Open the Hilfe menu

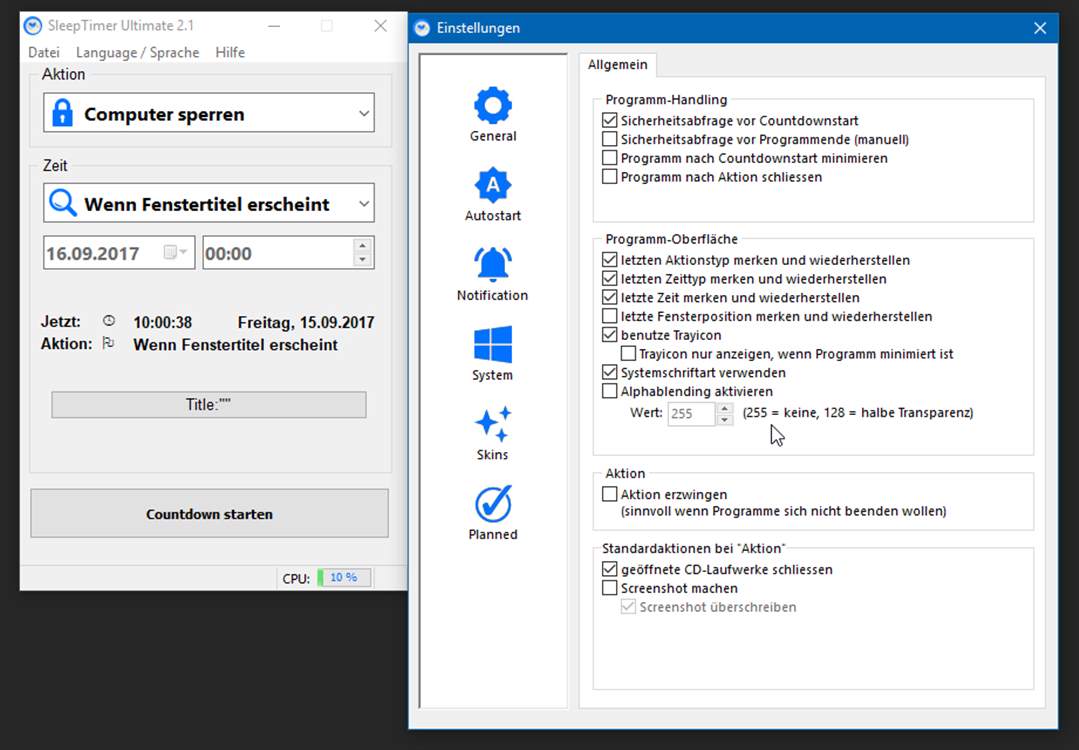tap(230, 52)
